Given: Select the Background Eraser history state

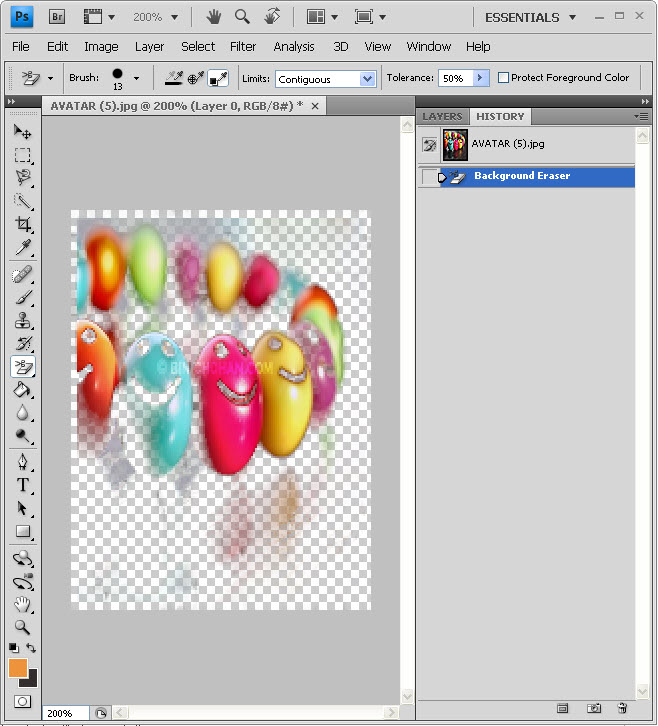Looking at the screenshot, I should (x=522, y=177).
